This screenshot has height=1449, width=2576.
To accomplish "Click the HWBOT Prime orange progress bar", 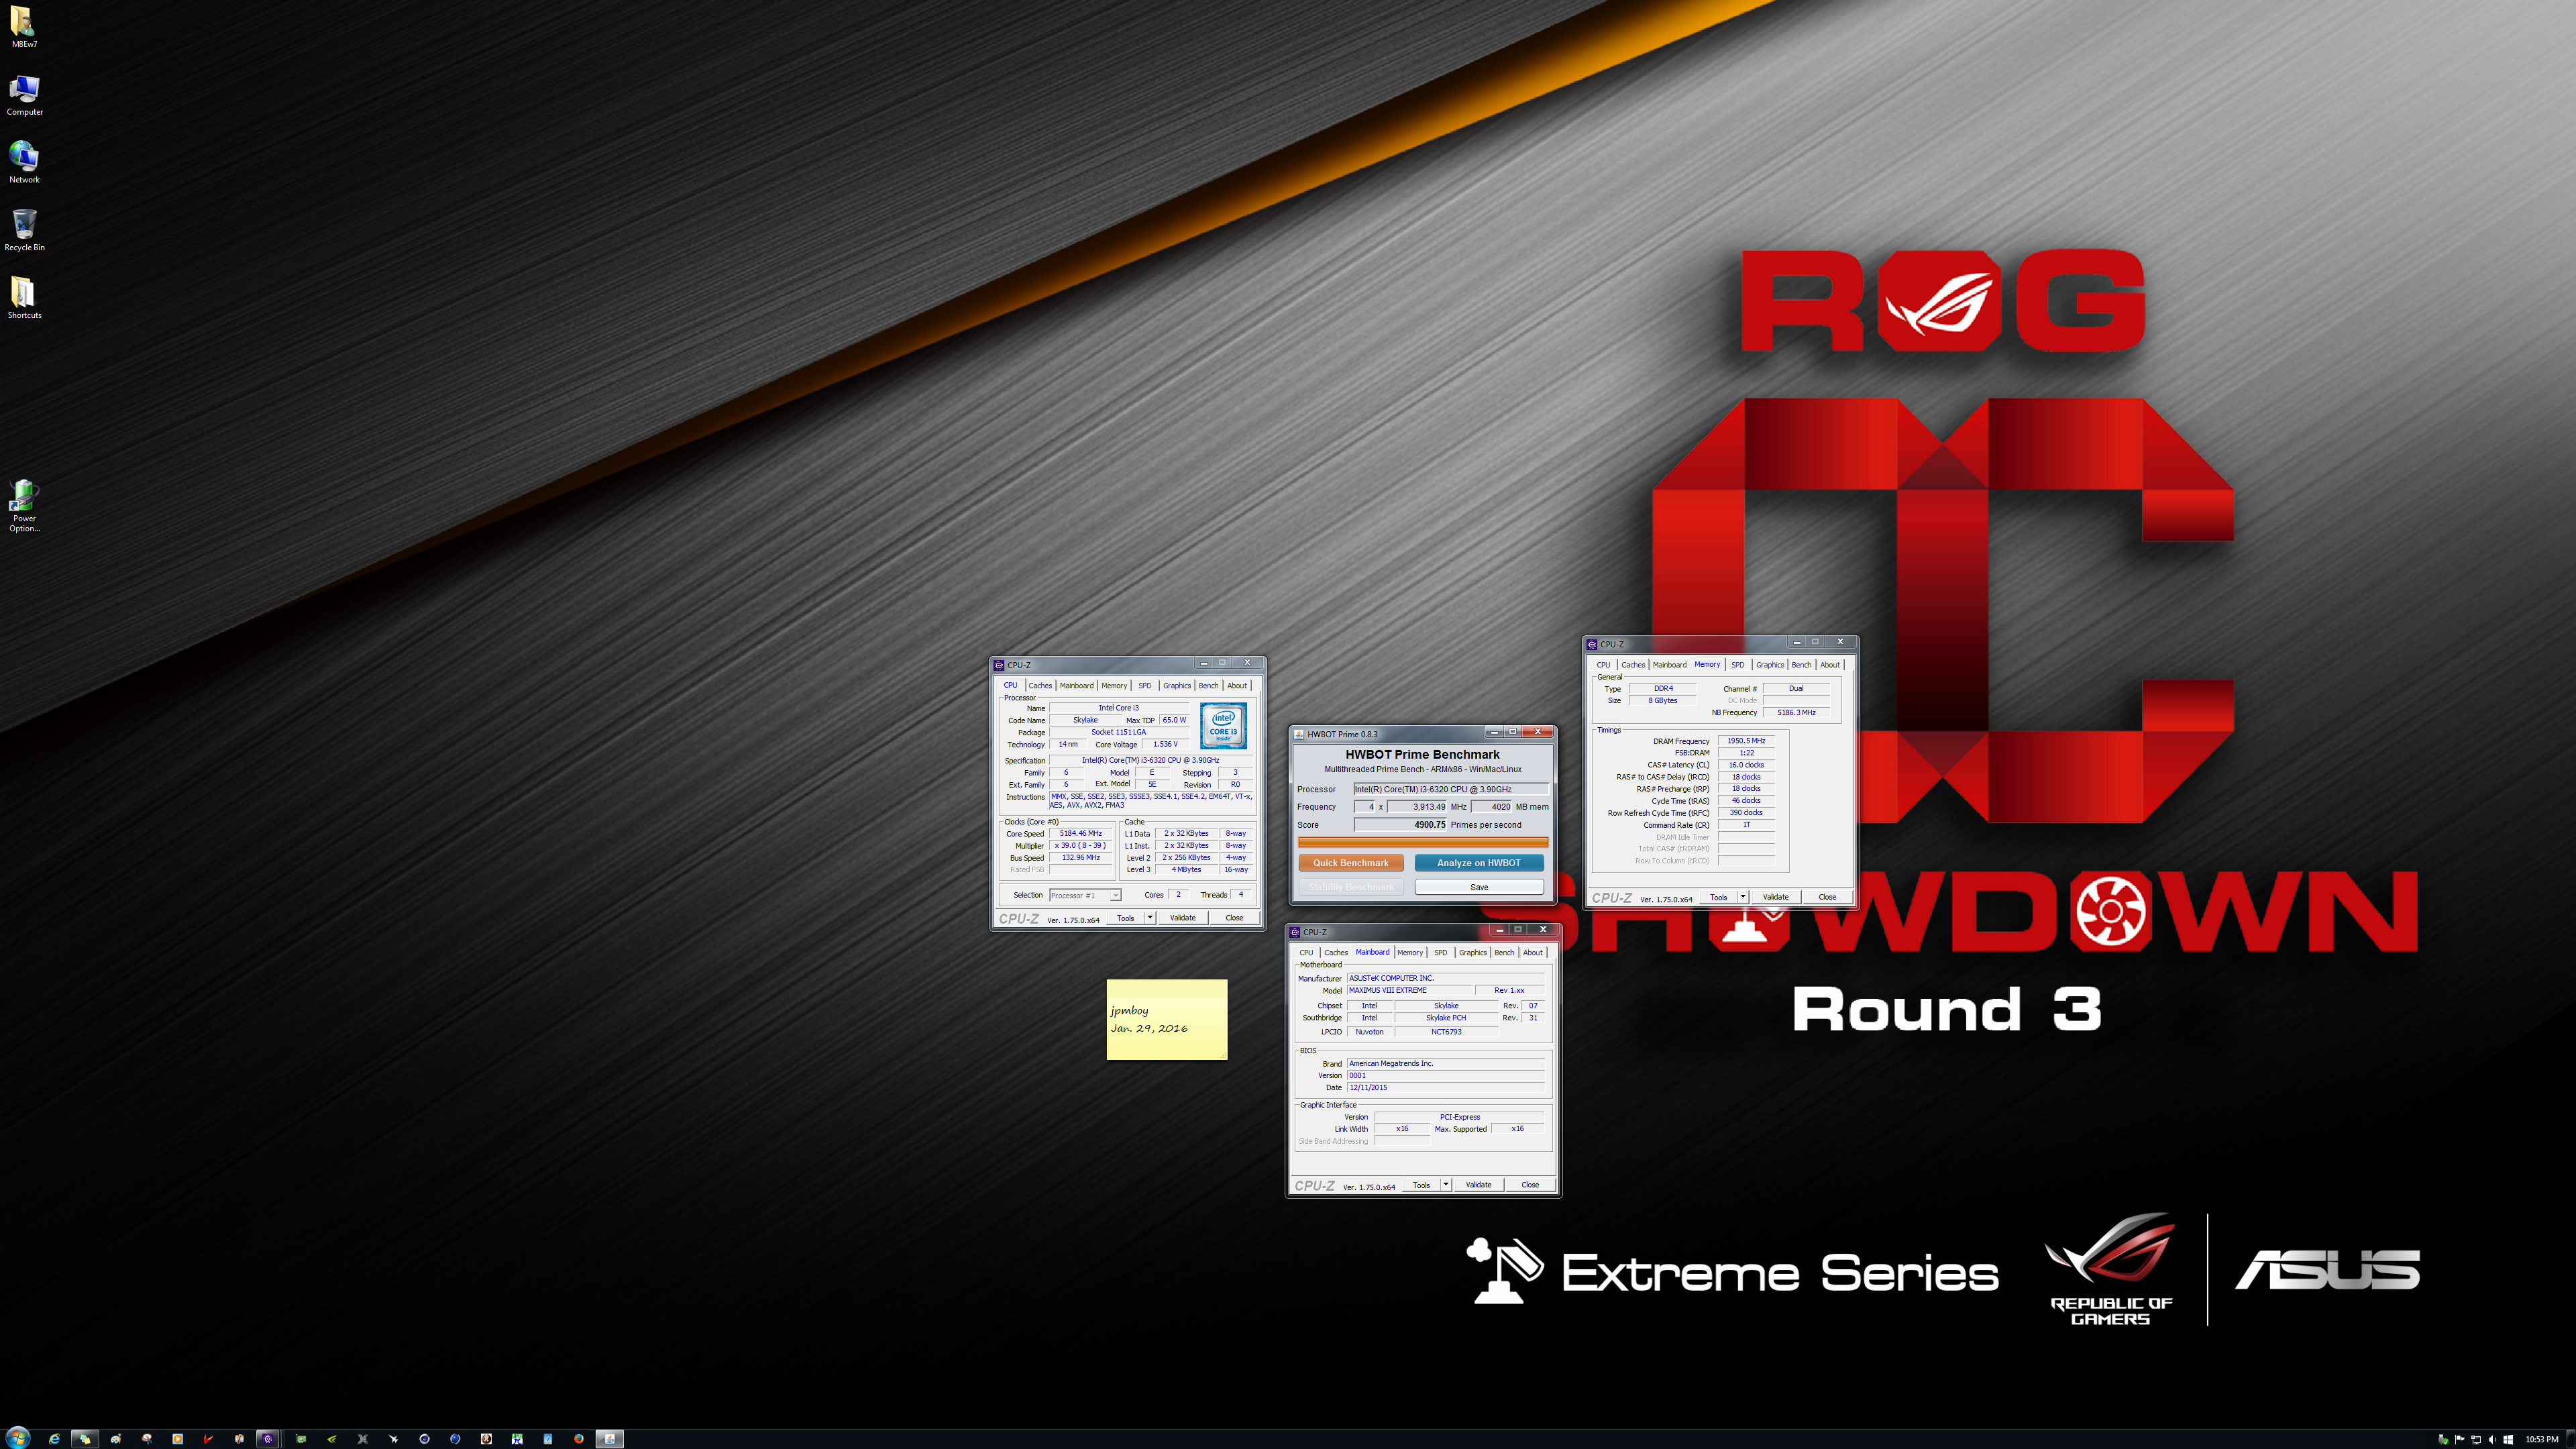I will (x=1423, y=842).
